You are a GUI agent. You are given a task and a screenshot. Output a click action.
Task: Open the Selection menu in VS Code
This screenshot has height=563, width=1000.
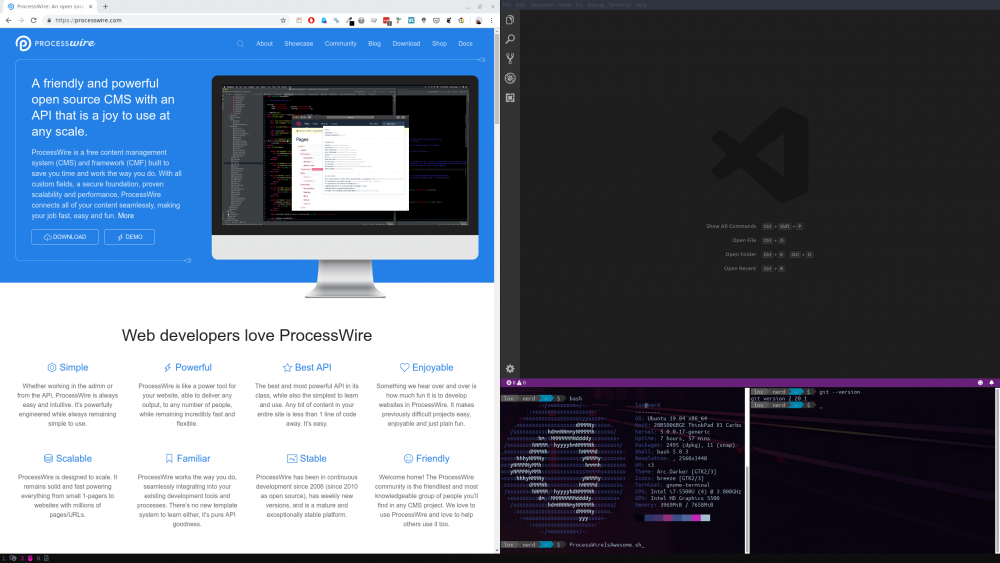542,5
